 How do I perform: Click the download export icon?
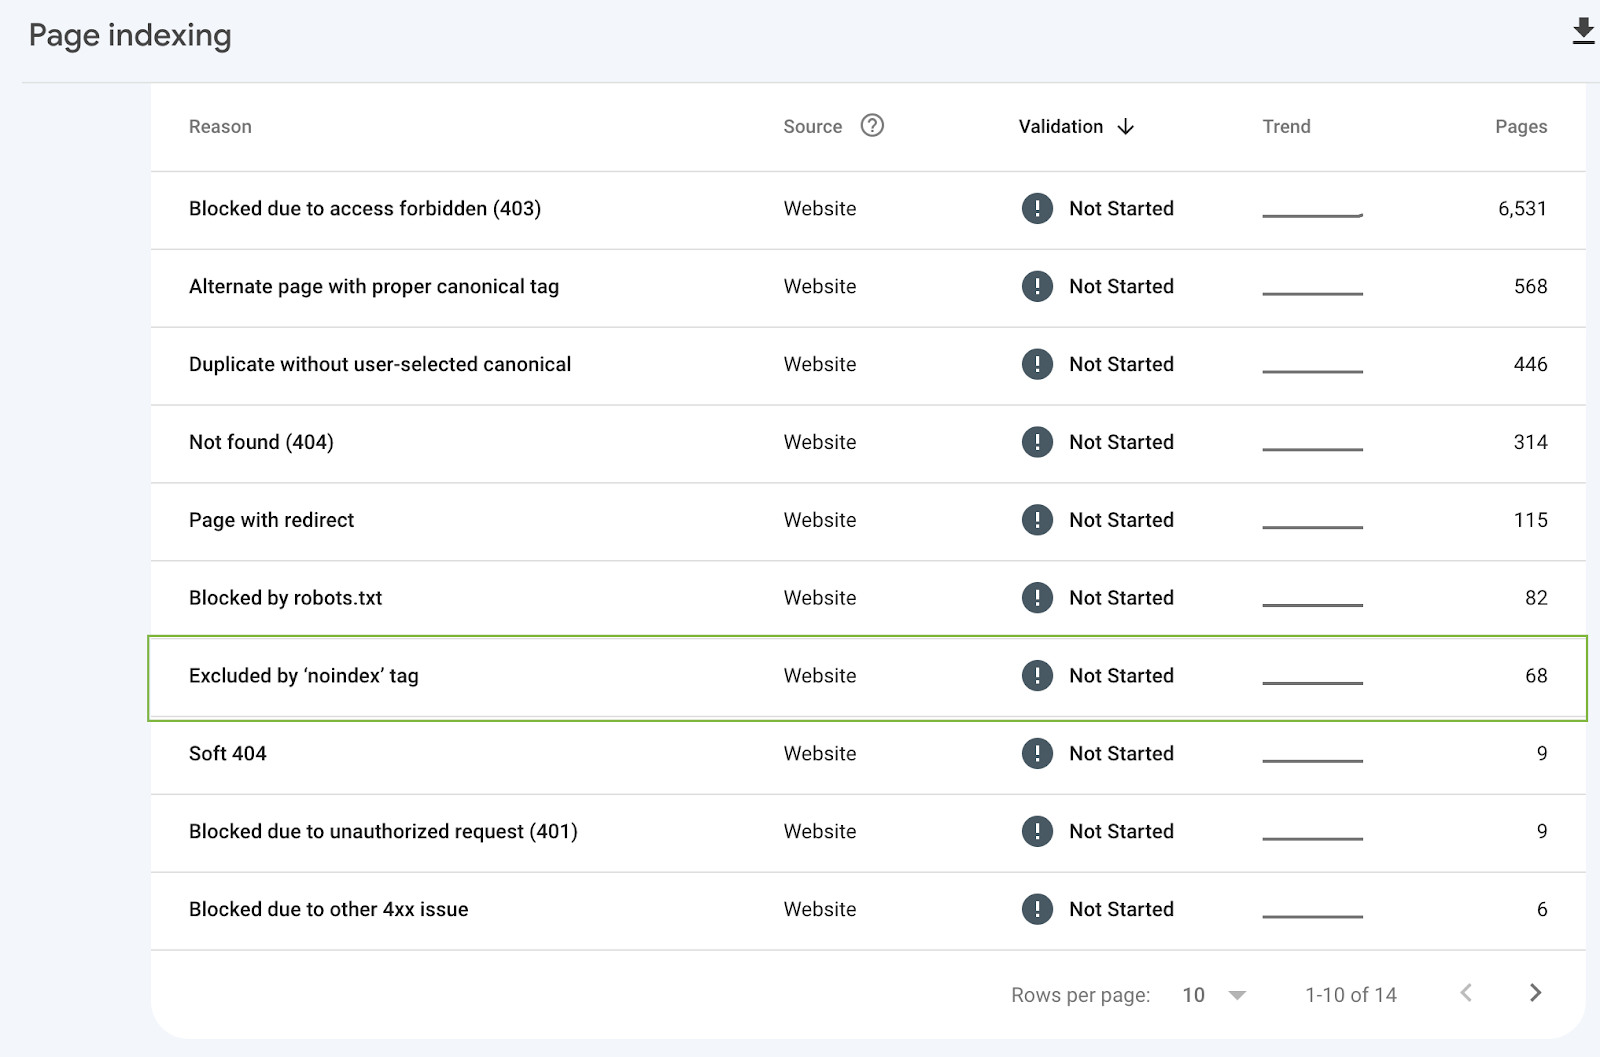(1582, 32)
